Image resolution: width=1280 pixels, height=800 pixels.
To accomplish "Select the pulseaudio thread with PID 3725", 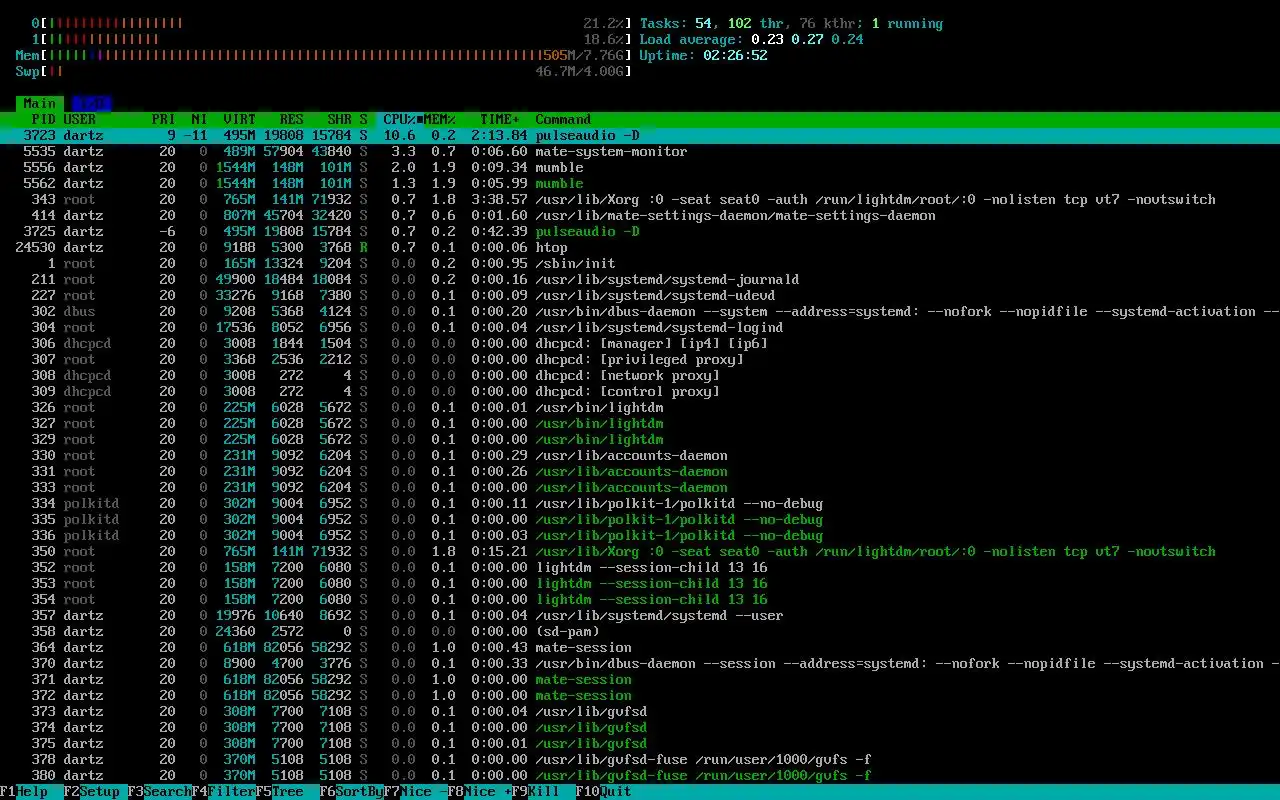I will pos(640,231).
